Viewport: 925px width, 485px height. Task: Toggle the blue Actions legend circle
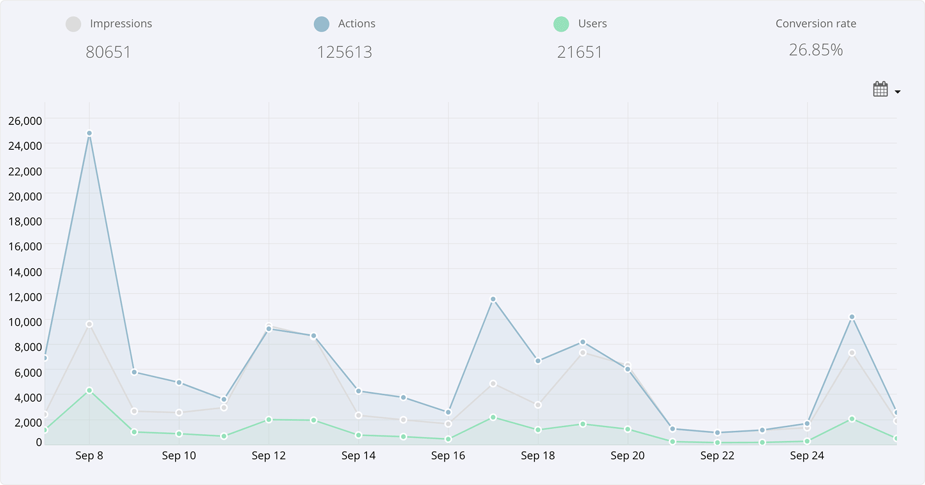321,24
